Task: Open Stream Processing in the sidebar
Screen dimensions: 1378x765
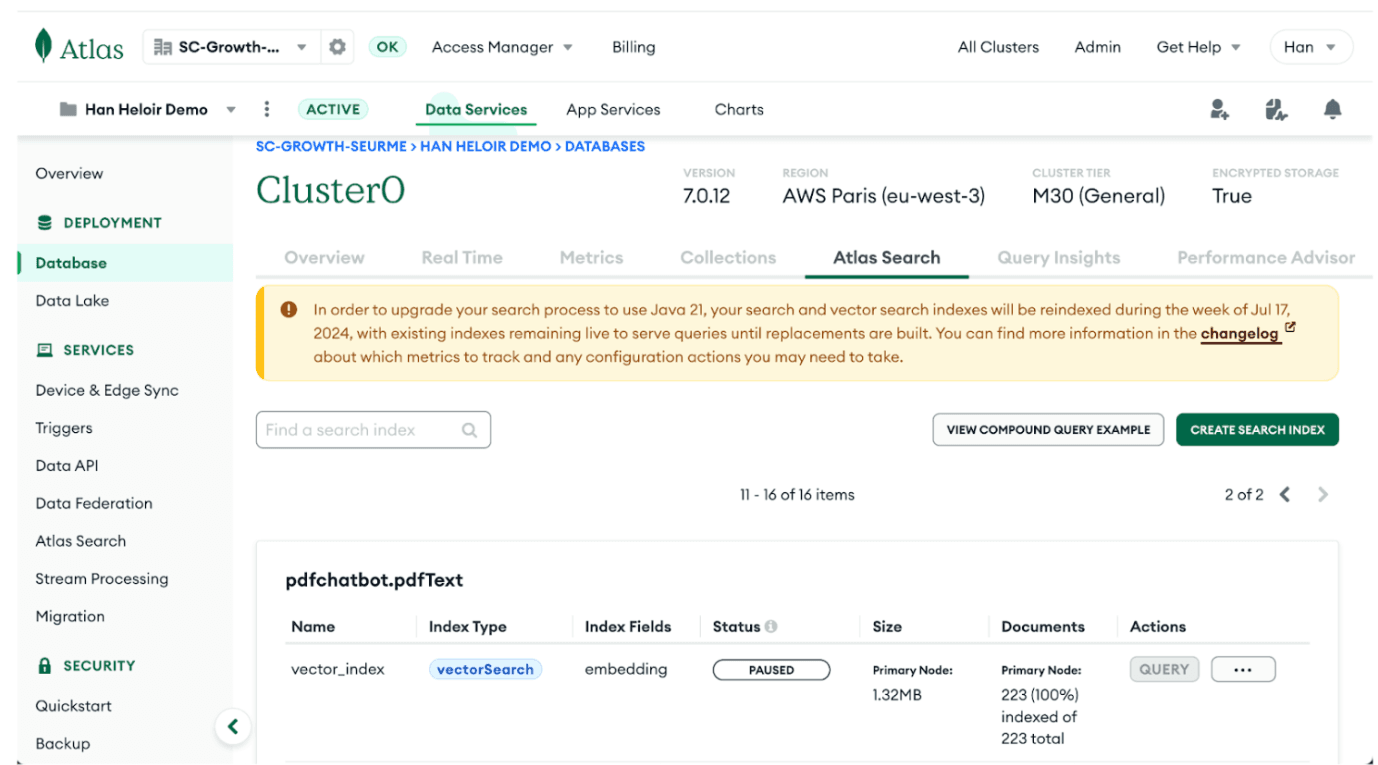Action: click(102, 579)
